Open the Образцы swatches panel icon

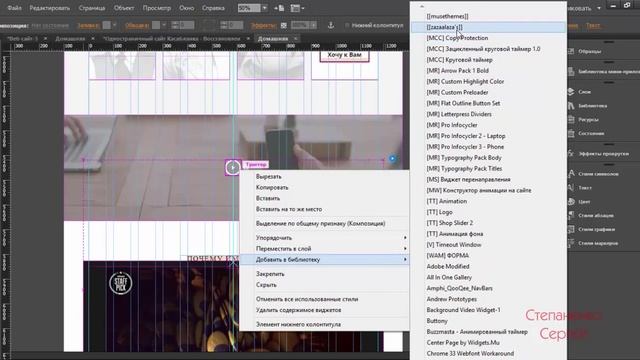click(x=571, y=51)
